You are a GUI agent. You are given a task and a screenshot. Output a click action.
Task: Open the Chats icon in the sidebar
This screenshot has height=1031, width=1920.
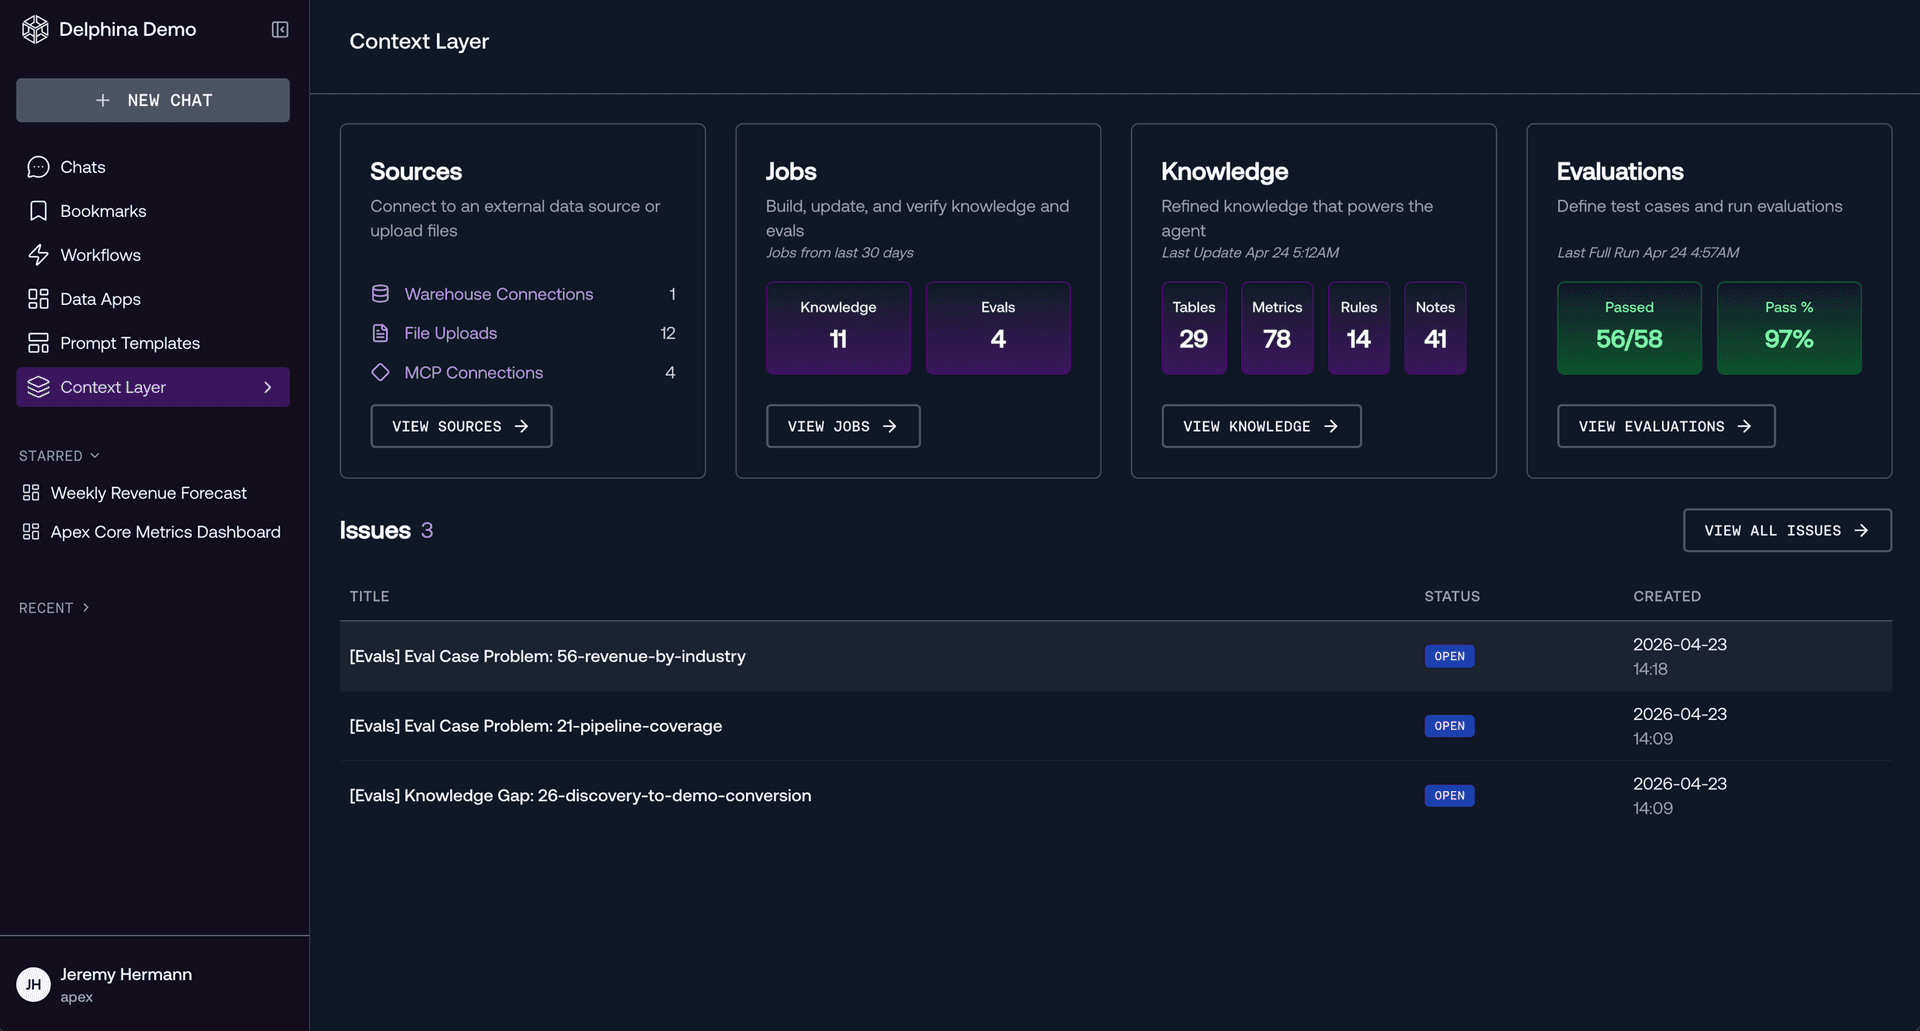click(38, 167)
